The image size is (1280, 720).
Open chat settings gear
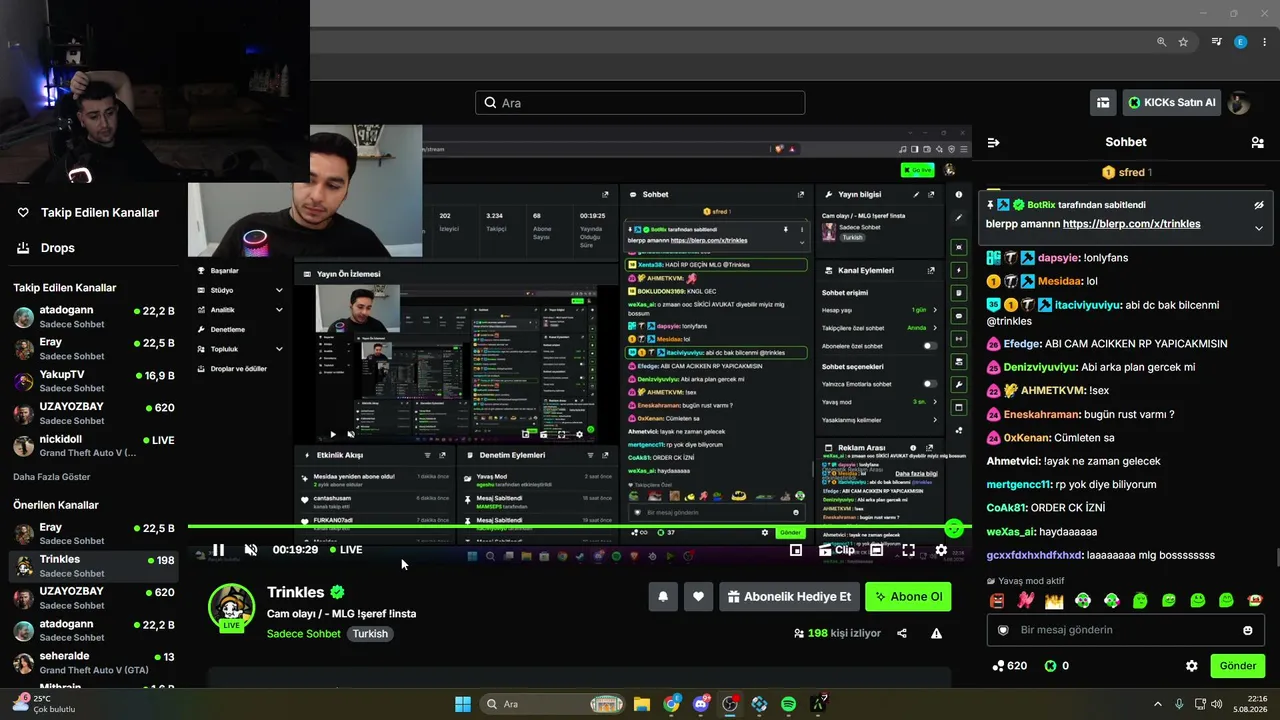(1191, 666)
